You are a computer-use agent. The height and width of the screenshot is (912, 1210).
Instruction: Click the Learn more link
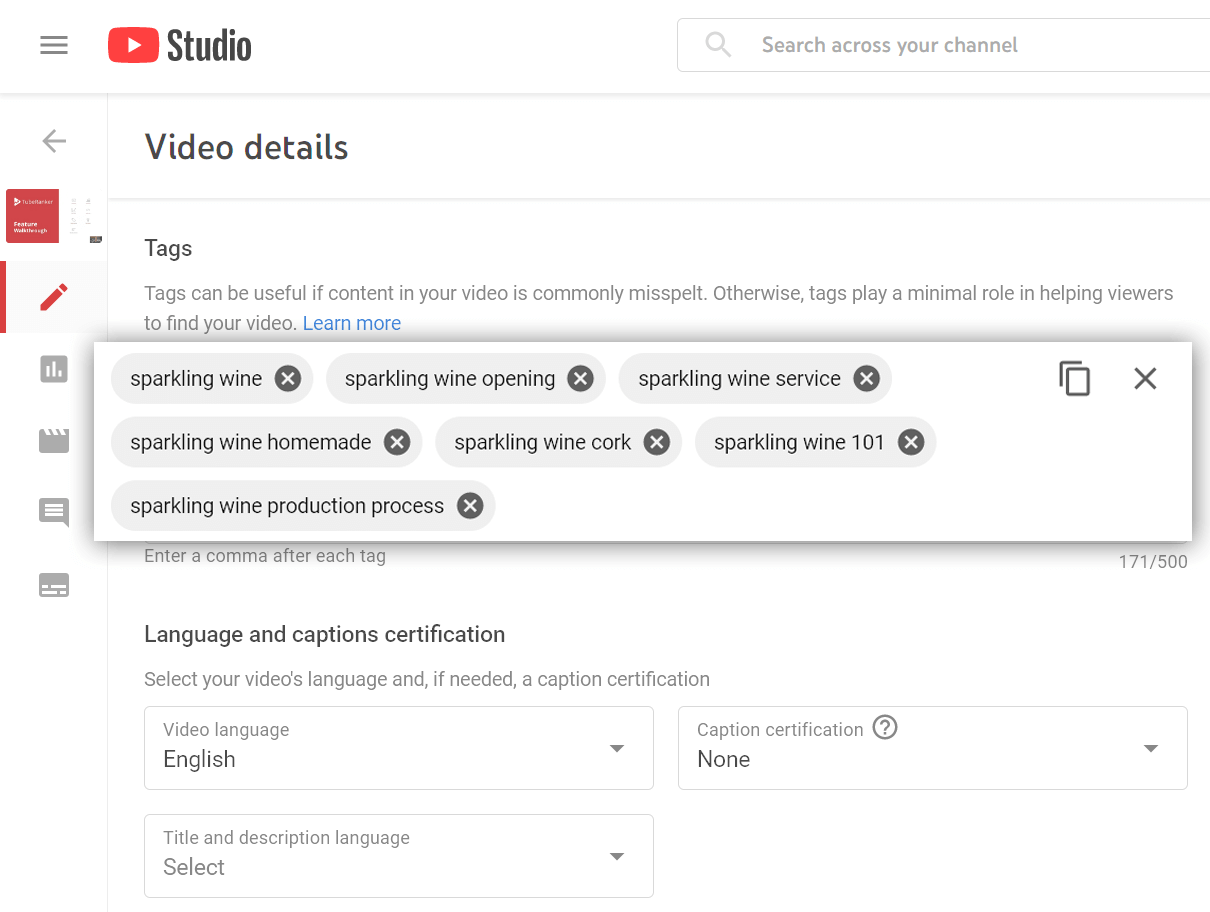352,323
